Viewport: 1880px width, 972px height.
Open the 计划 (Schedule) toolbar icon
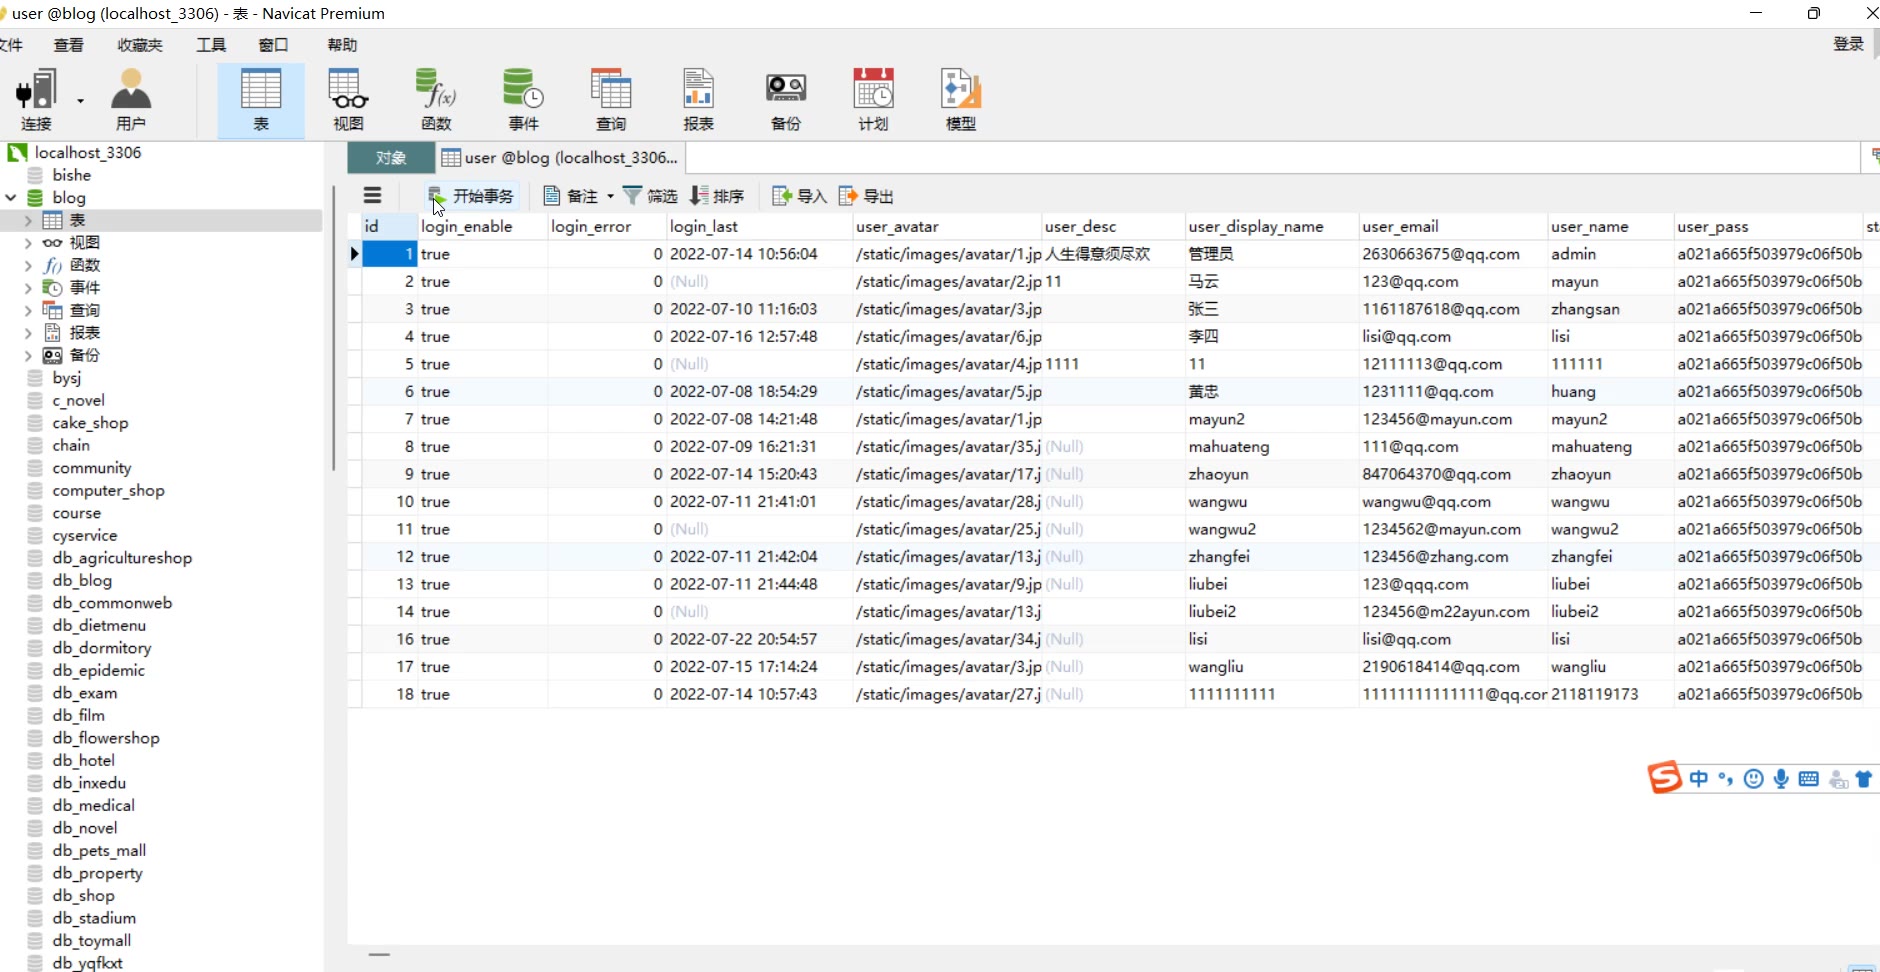[x=873, y=99]
